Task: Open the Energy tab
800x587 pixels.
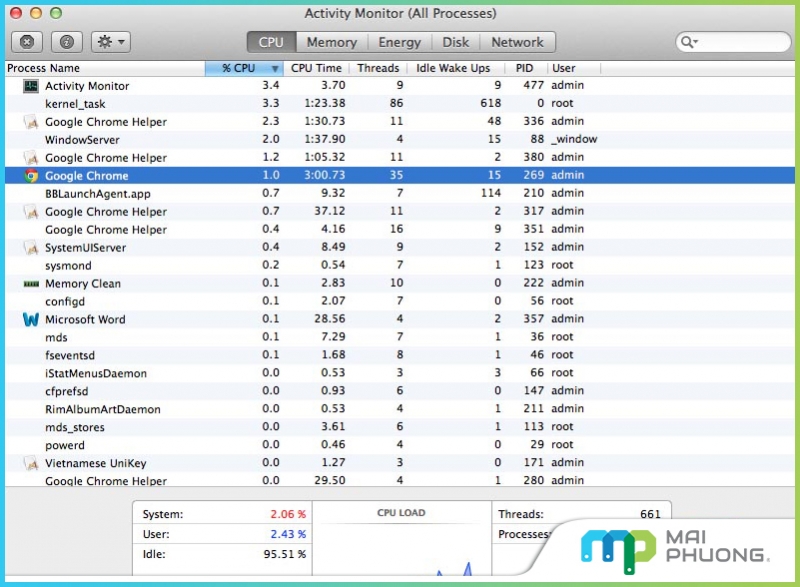Action: 399,42
